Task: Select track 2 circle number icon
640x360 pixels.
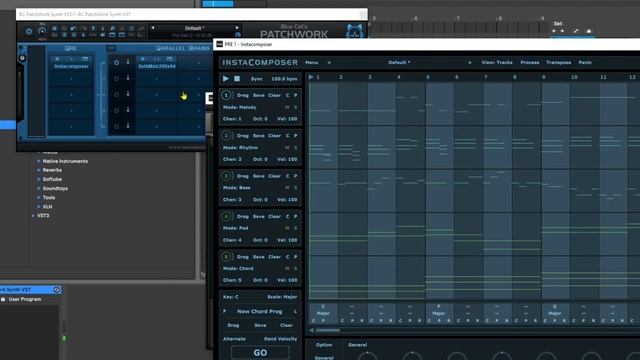Action: click(226, 136)
